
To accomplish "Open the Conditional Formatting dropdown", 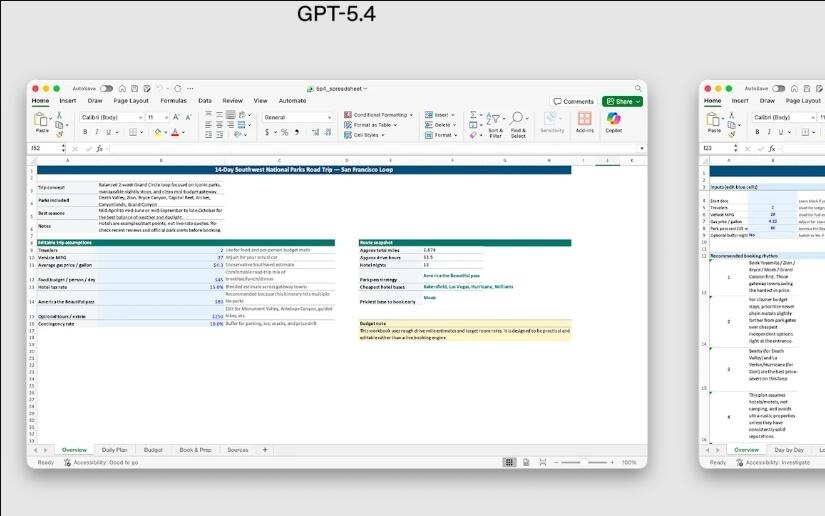I will (378, 115).
